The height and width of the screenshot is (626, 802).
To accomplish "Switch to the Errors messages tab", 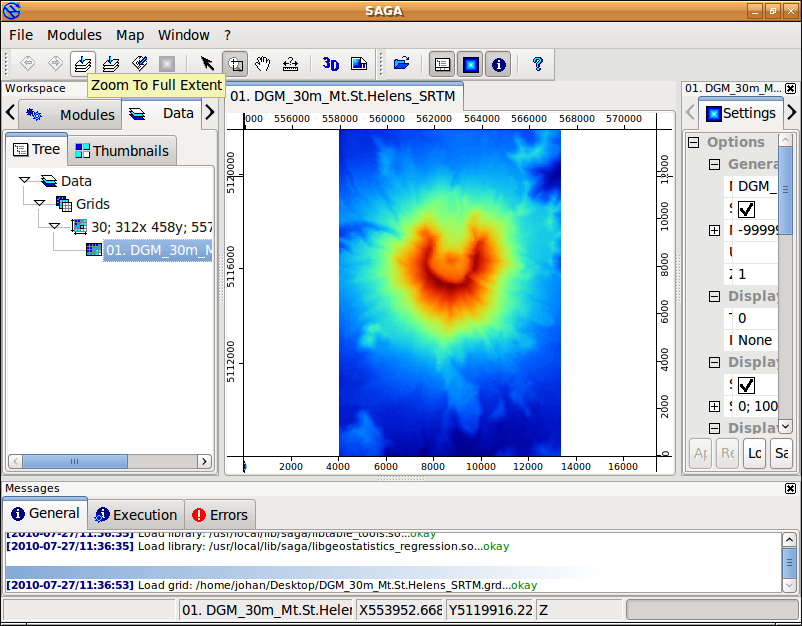I will click(x=219, y=515).
